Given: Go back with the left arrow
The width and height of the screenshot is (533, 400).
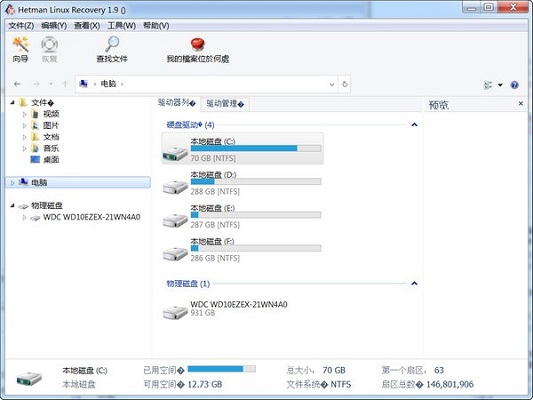Looking at the screenshot, I should coord(17,84).
